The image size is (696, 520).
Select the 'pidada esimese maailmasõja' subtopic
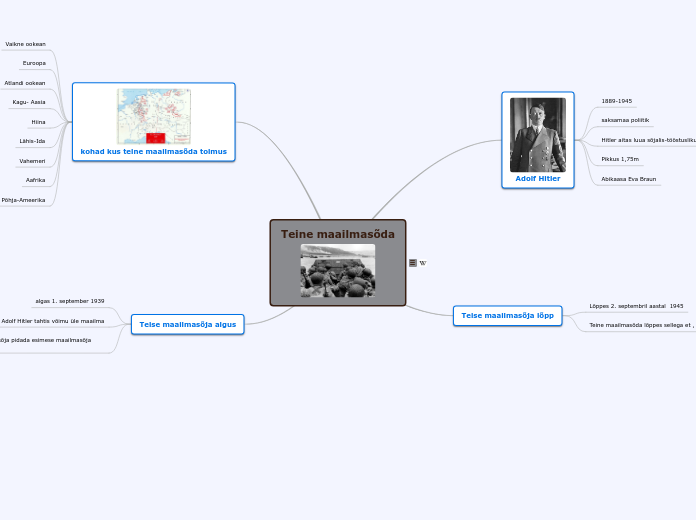[x=45, y=340]
